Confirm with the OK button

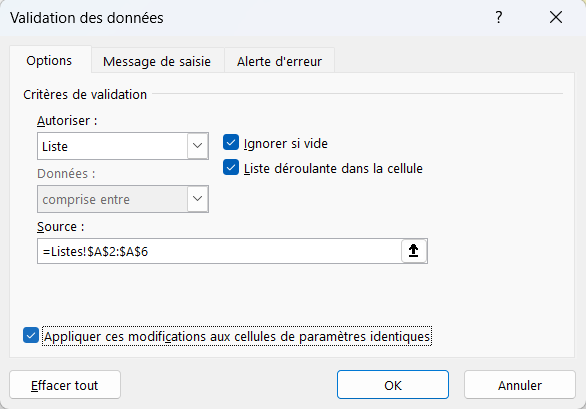(393, 385)
